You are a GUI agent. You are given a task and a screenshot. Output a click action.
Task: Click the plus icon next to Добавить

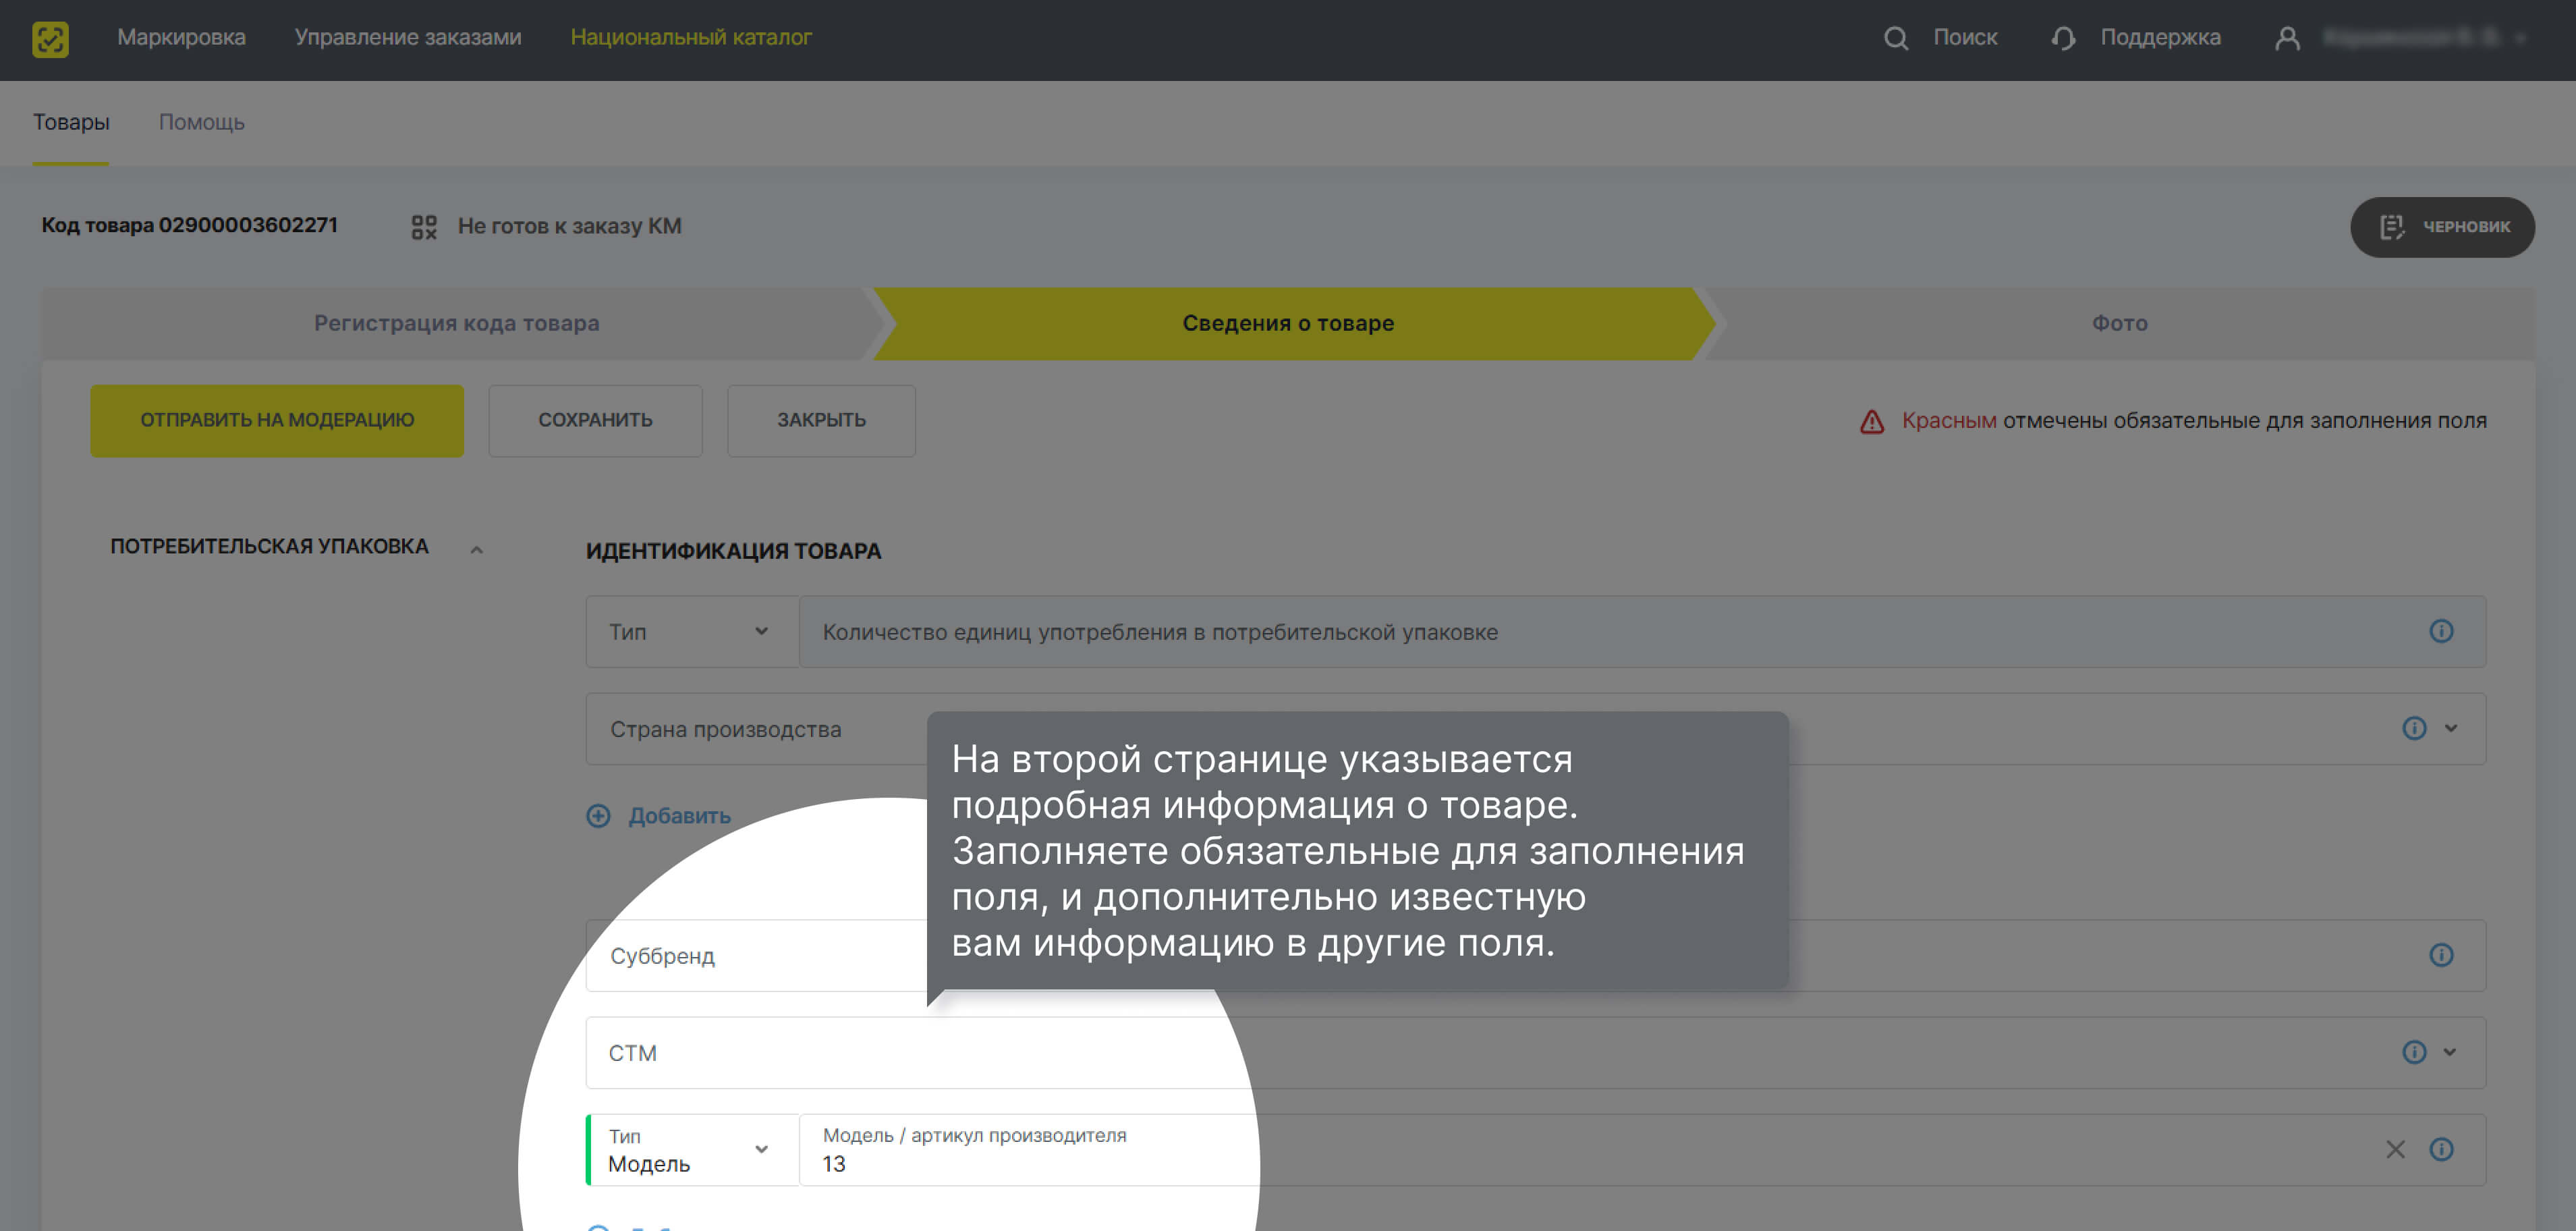tap(598, 816)
